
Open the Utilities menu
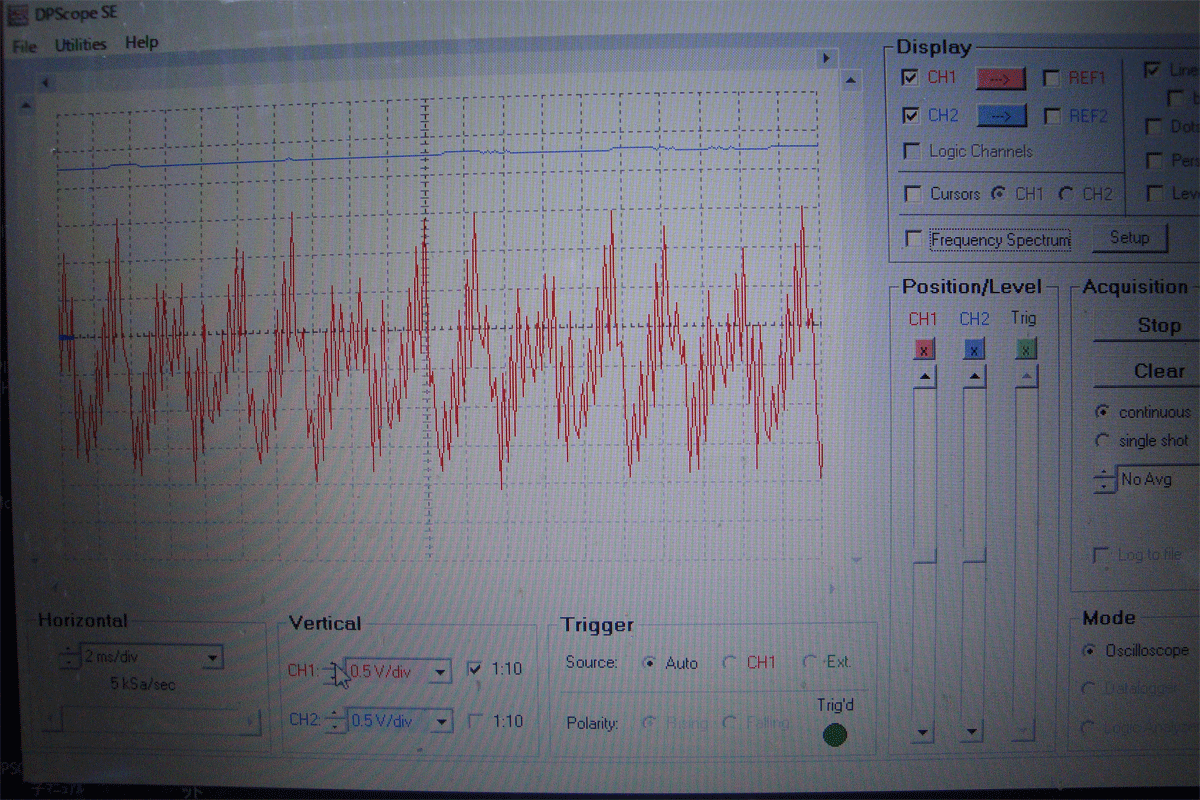[80, 44]
